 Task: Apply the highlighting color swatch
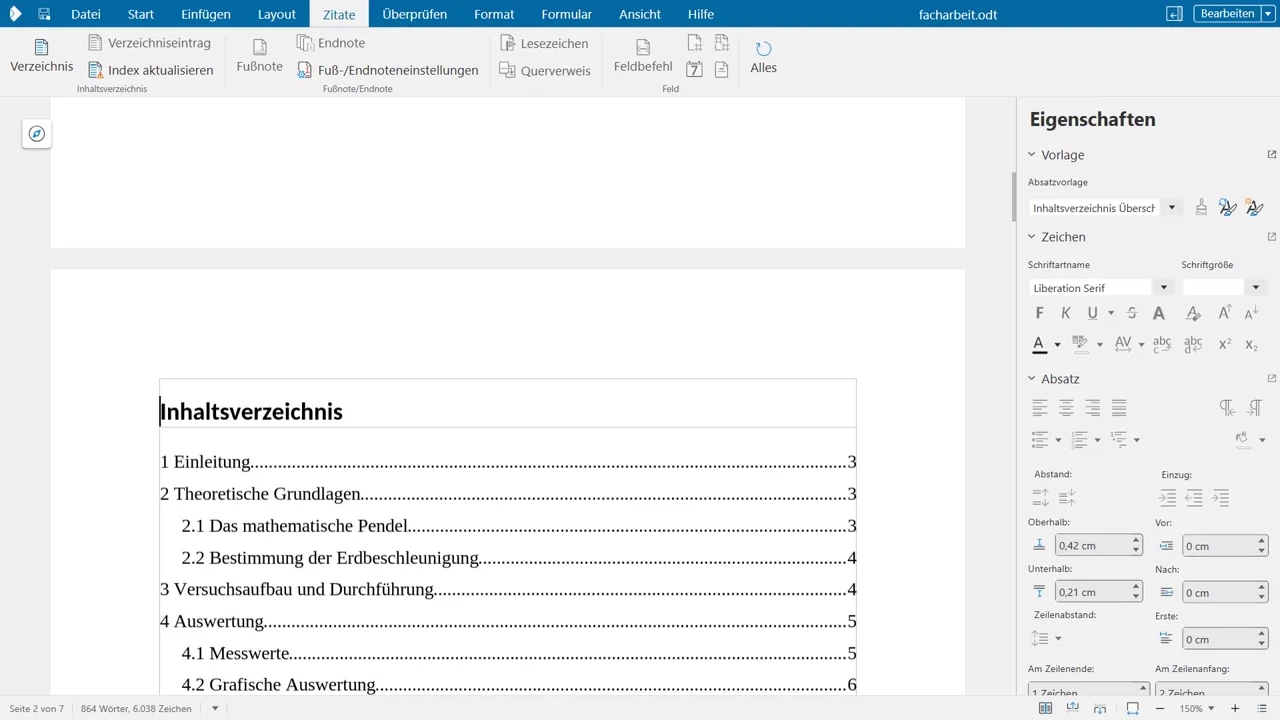pos(1080,344)
